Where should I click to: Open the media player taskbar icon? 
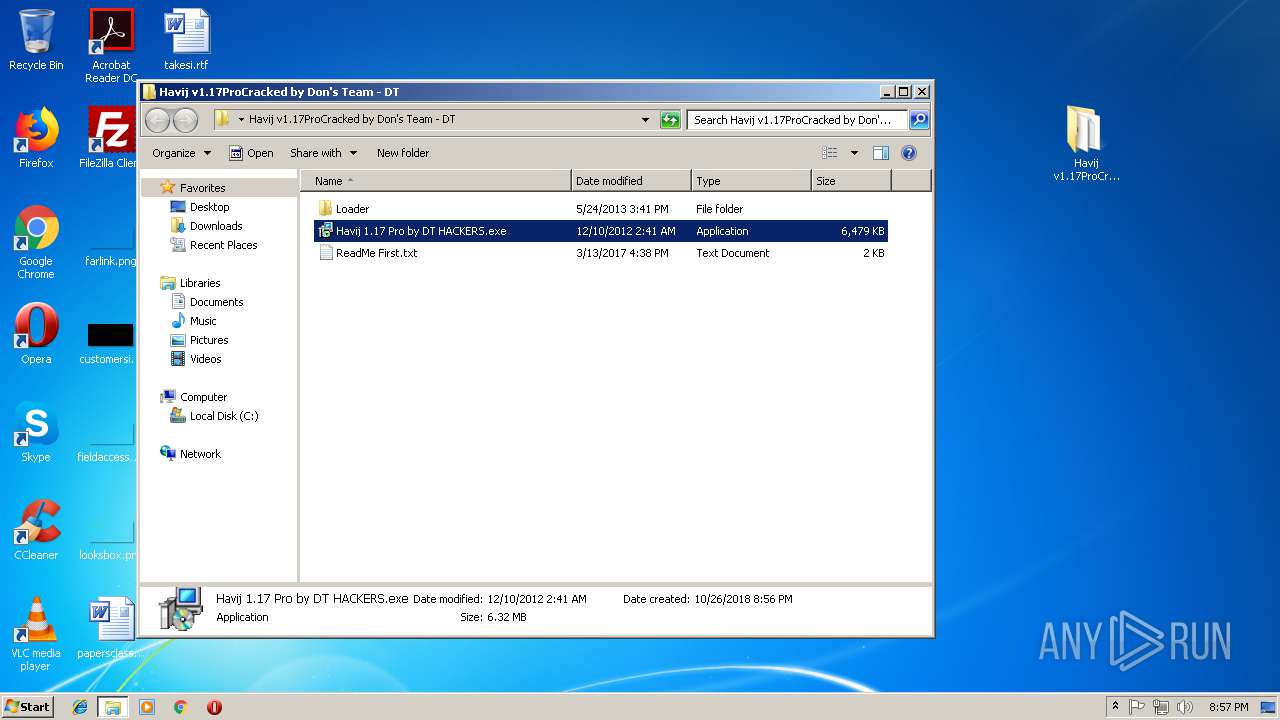[x=147, y=707]
